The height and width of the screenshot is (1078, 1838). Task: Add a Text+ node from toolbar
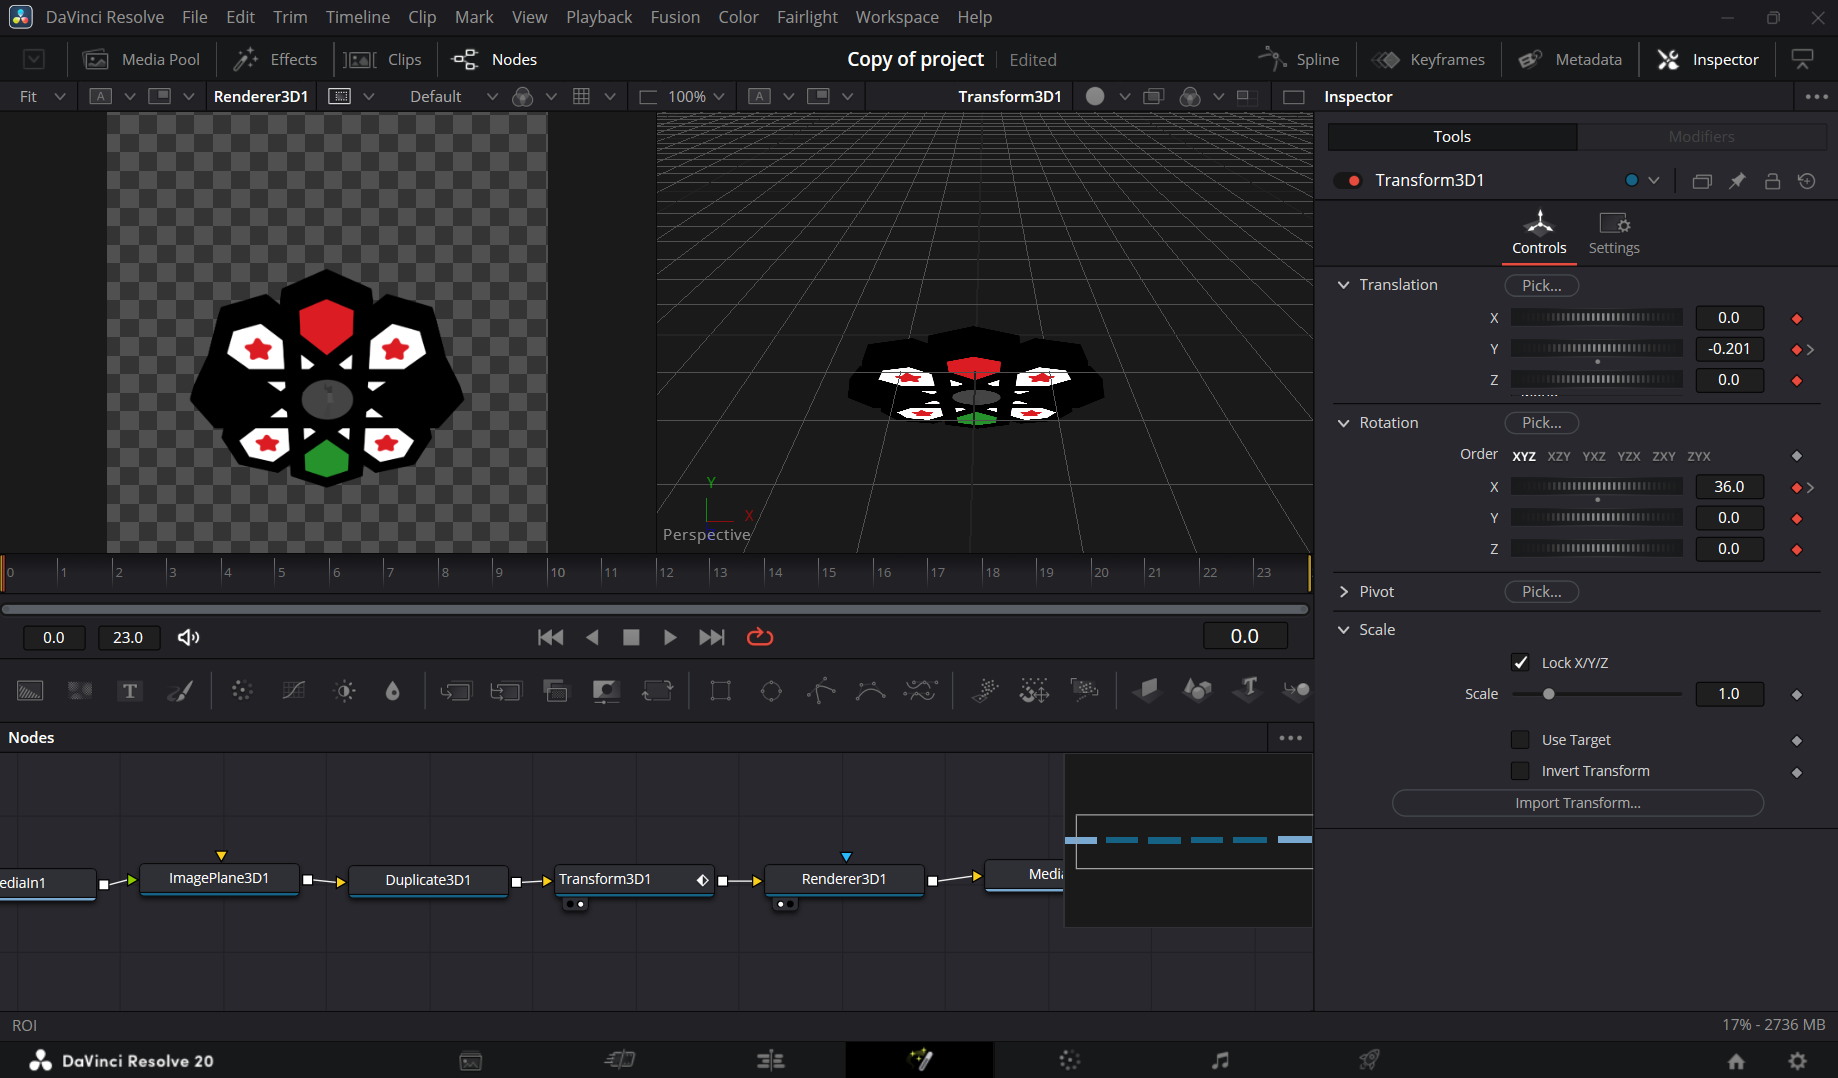130,691
